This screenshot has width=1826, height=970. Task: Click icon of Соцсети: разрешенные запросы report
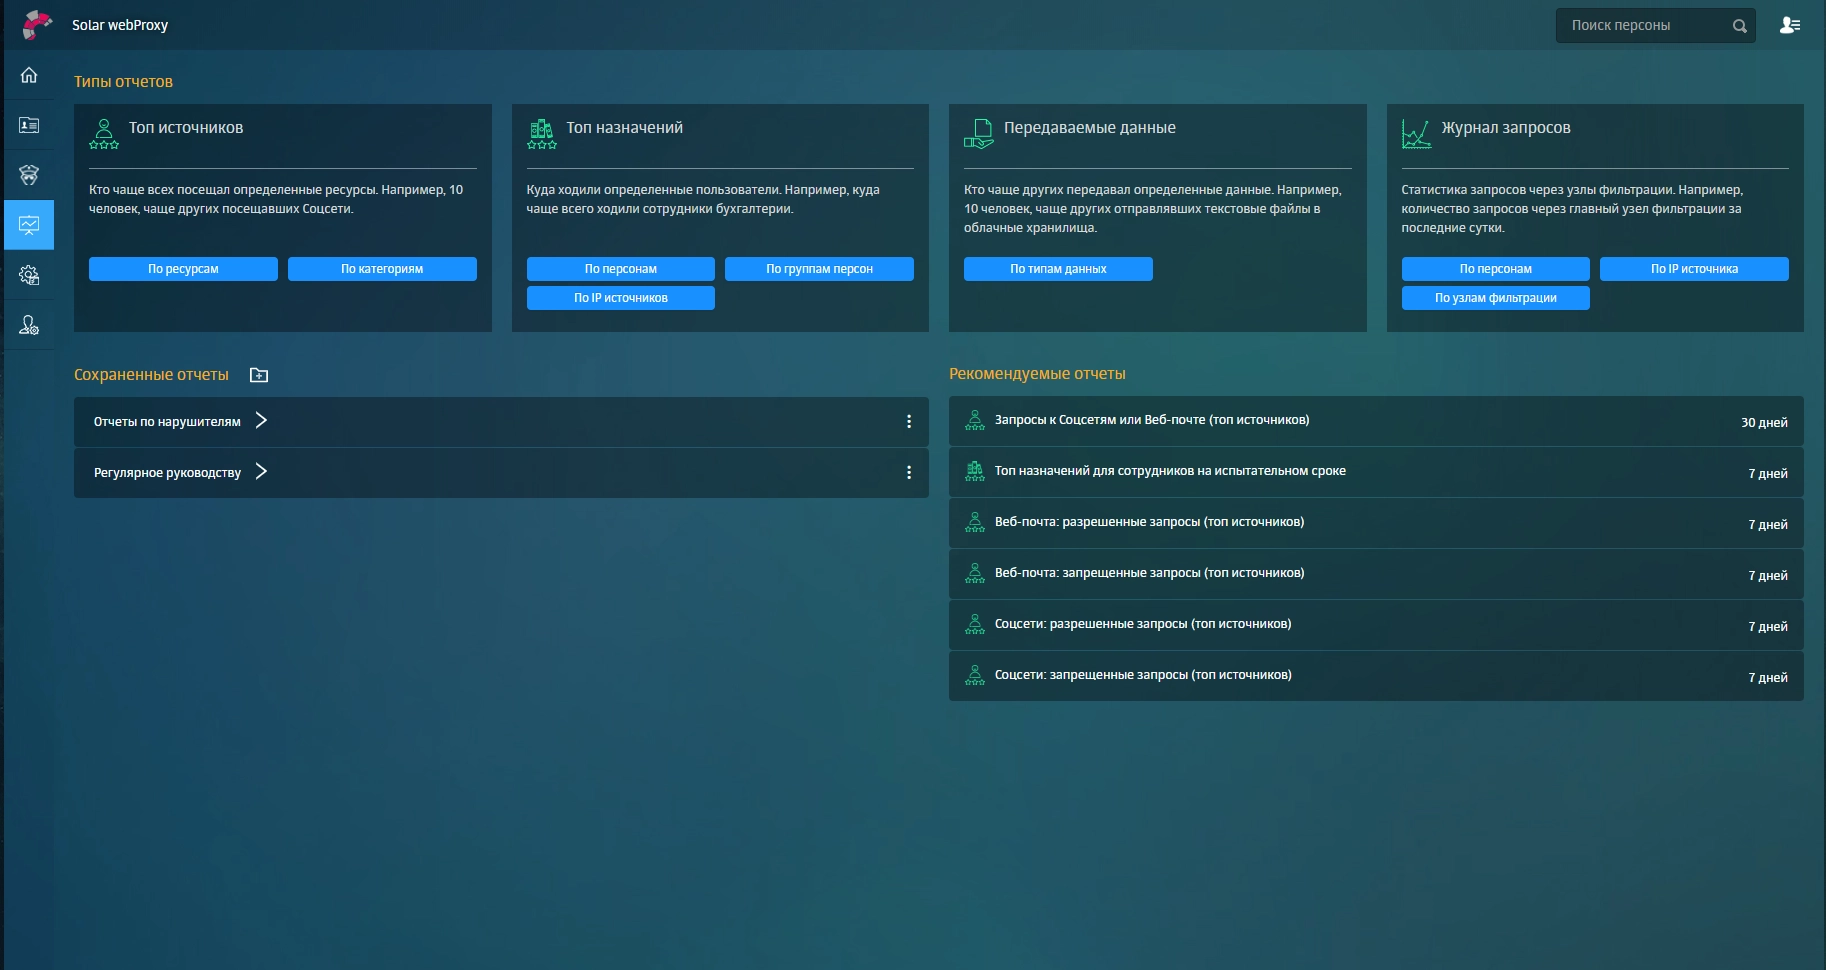tap(975, 625)
